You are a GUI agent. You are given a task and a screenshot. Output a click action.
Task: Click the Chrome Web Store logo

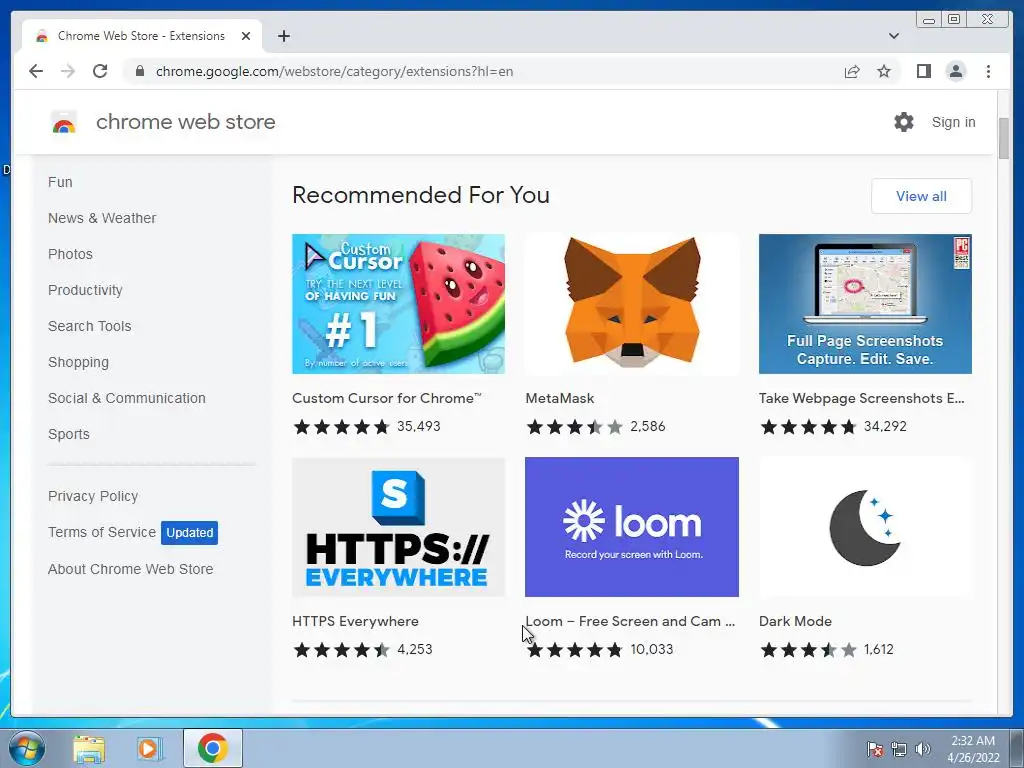[x=64, y=122]
